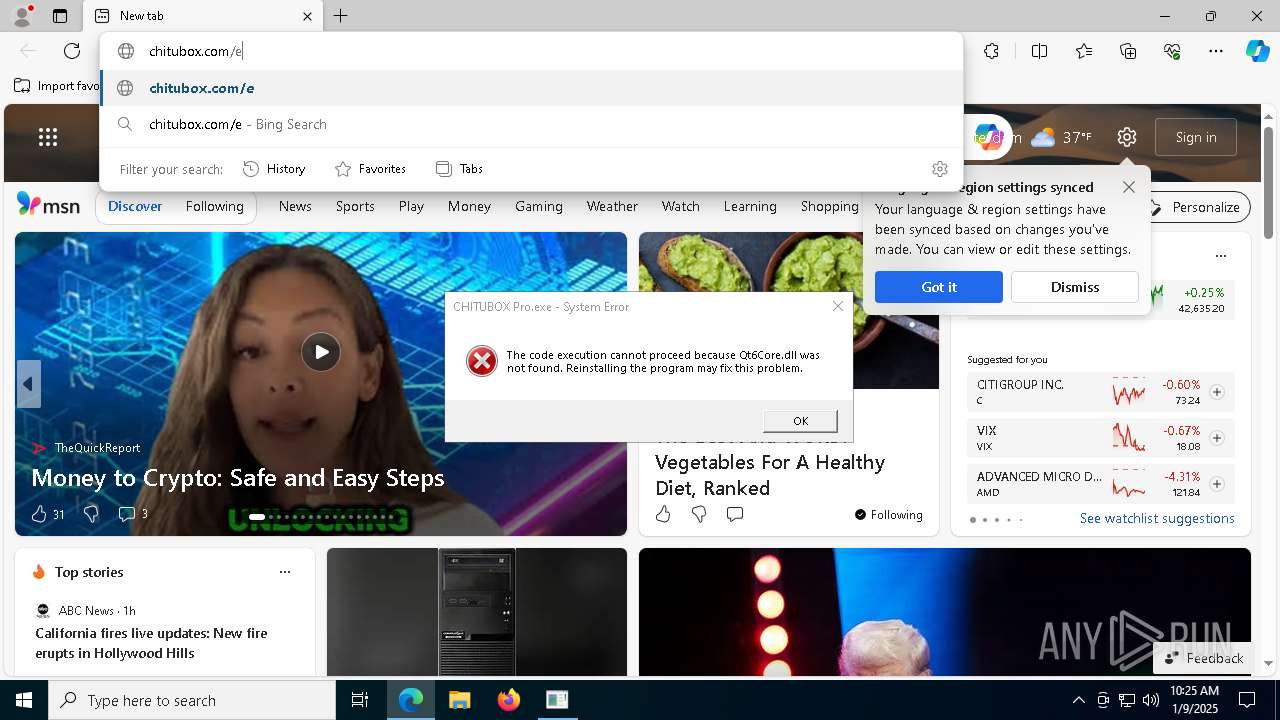
Task: Open Copilot sidebar icon
Action: click(x=1257, y=51)
